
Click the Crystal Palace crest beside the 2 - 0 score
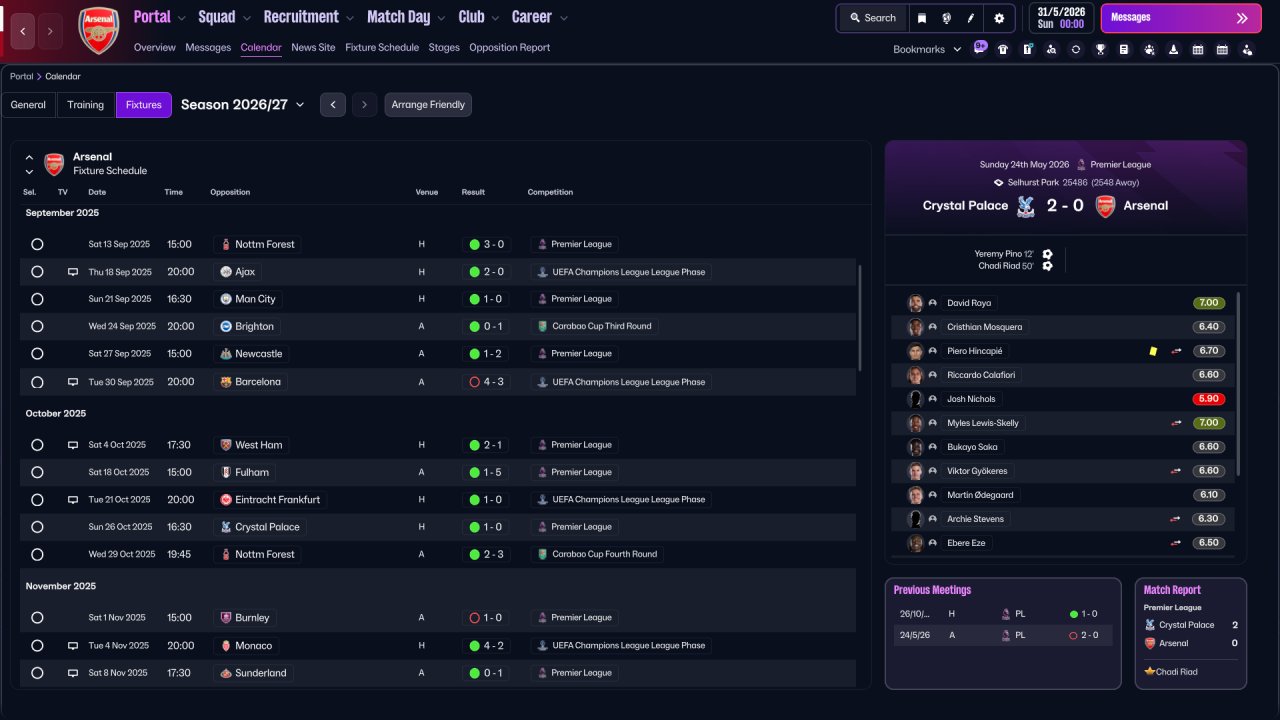[1025, 206]
